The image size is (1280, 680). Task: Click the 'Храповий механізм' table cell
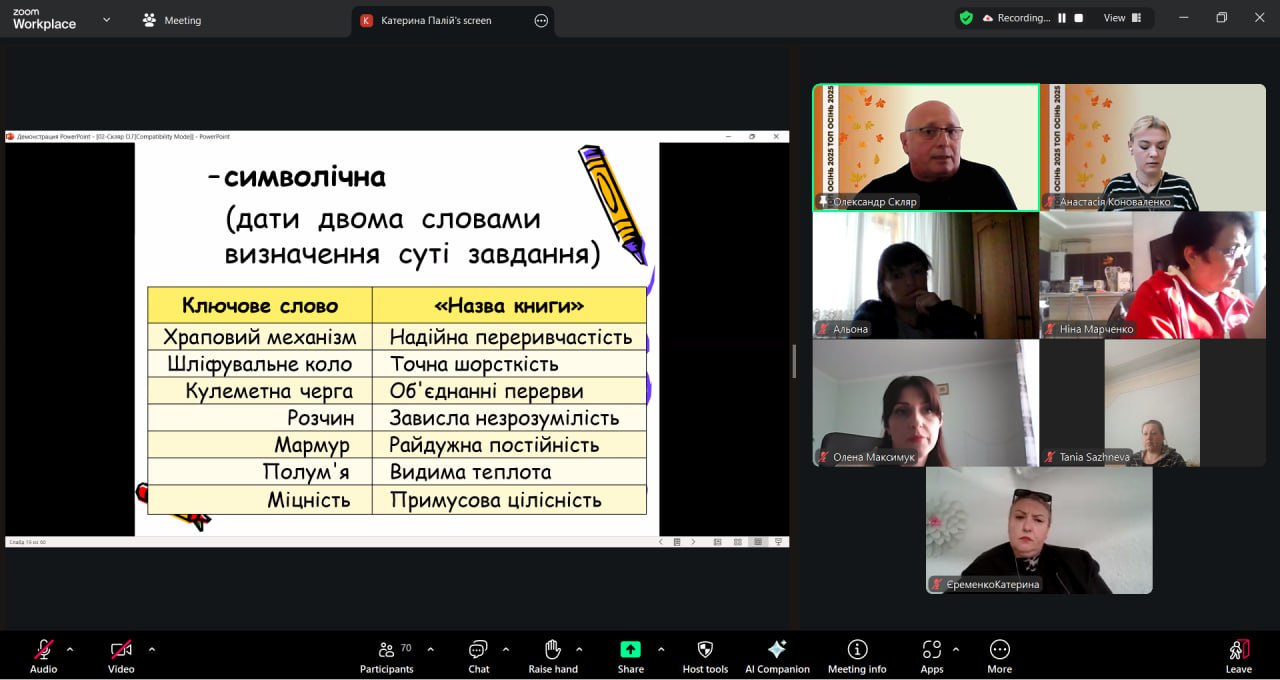coord(260,337)
